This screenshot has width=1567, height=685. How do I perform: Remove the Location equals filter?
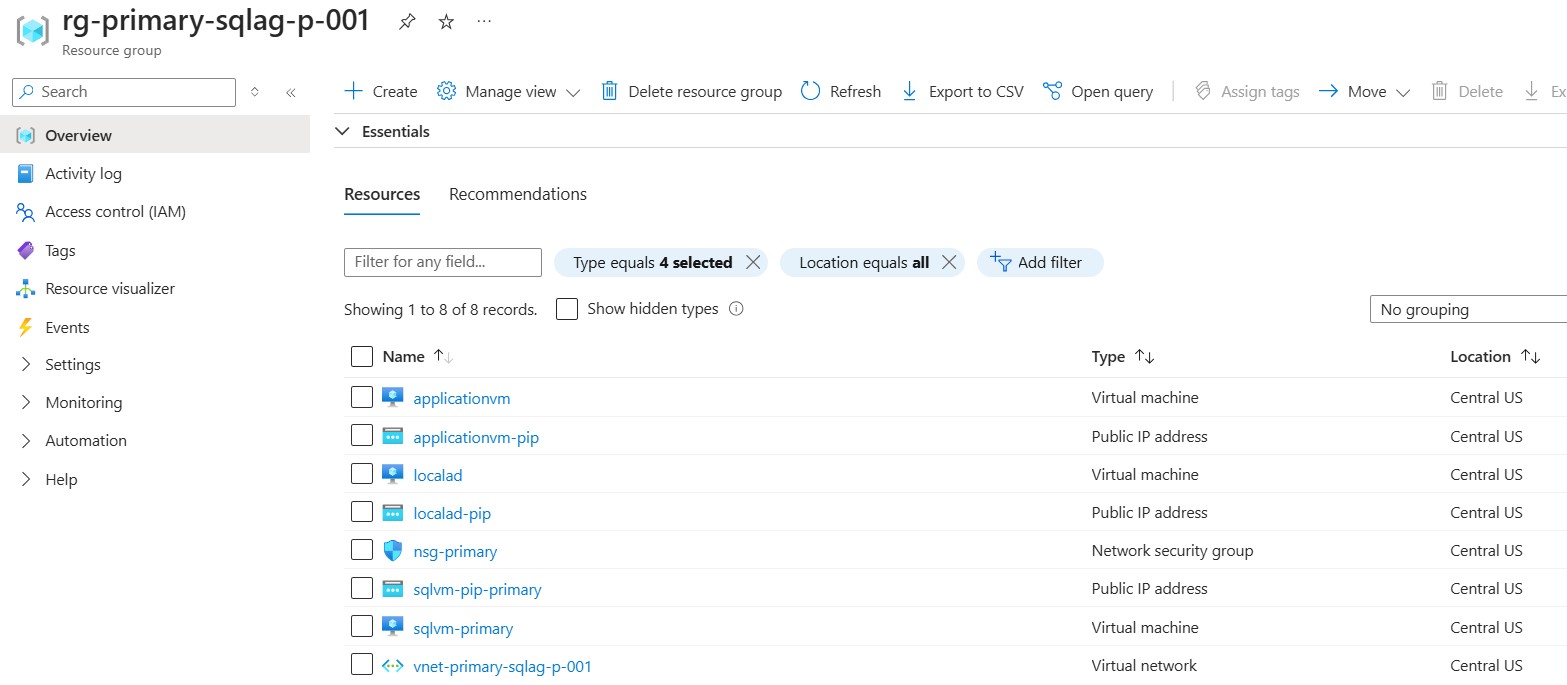pyautogui.click(x=950, y=263)
